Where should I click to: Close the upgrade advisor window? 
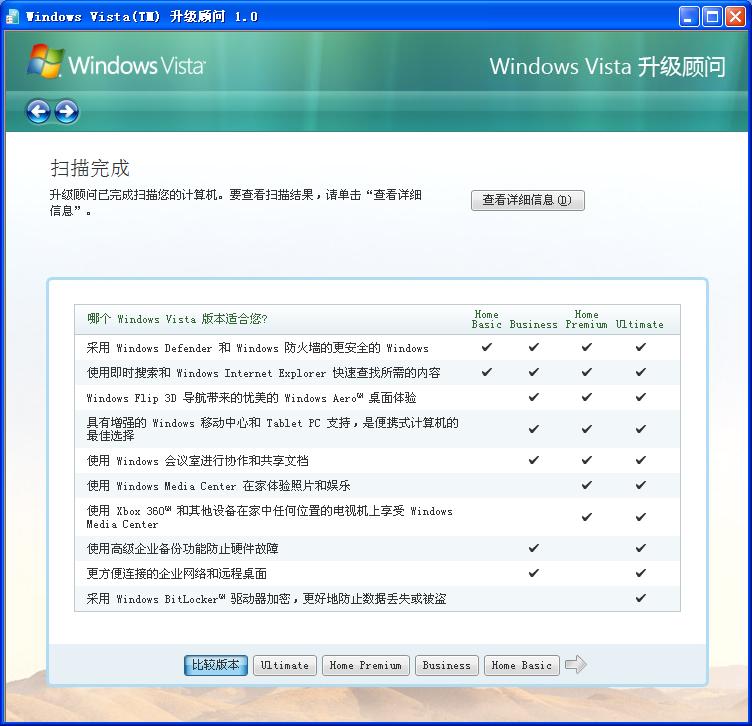coord(735,17)
